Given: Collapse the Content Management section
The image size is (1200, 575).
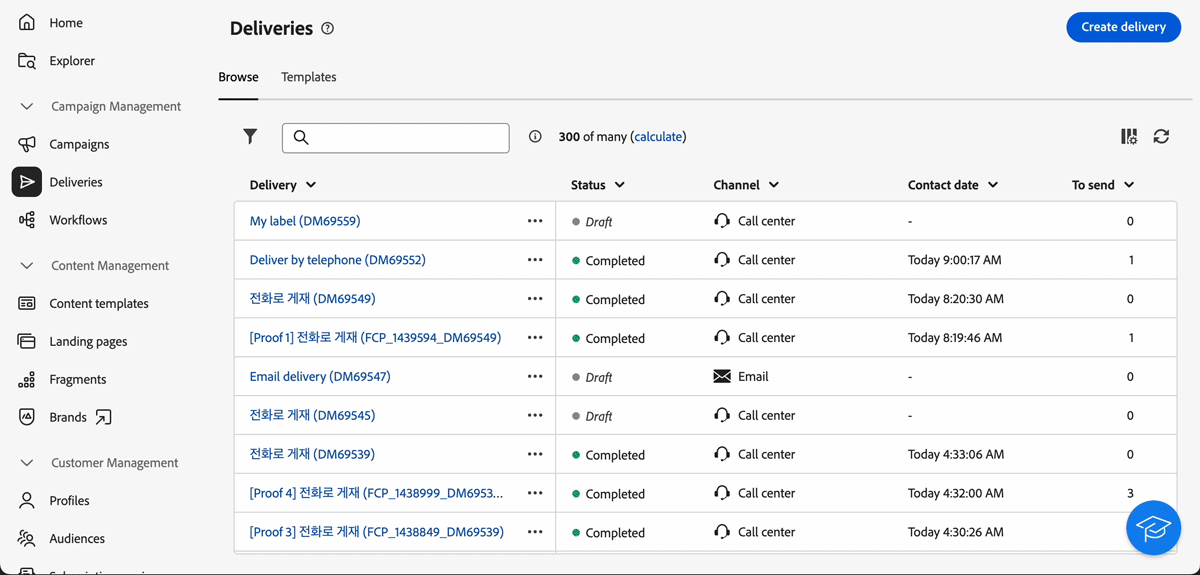Looking at the screenshot, I should pyautogui.click(x=28, y=266).
